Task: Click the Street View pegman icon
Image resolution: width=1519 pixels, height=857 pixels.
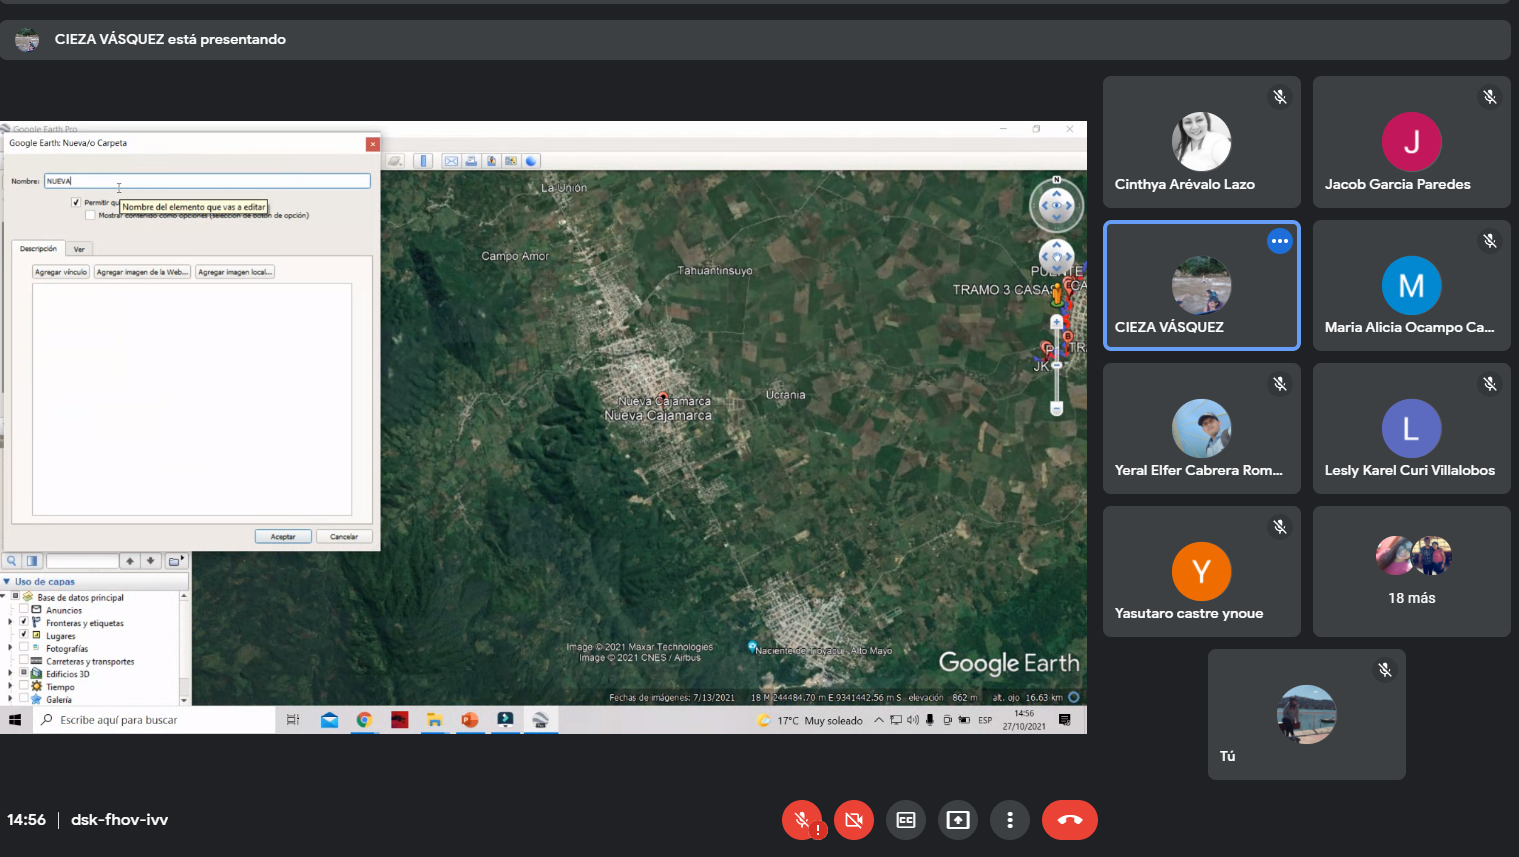Action: [1057, 293]
